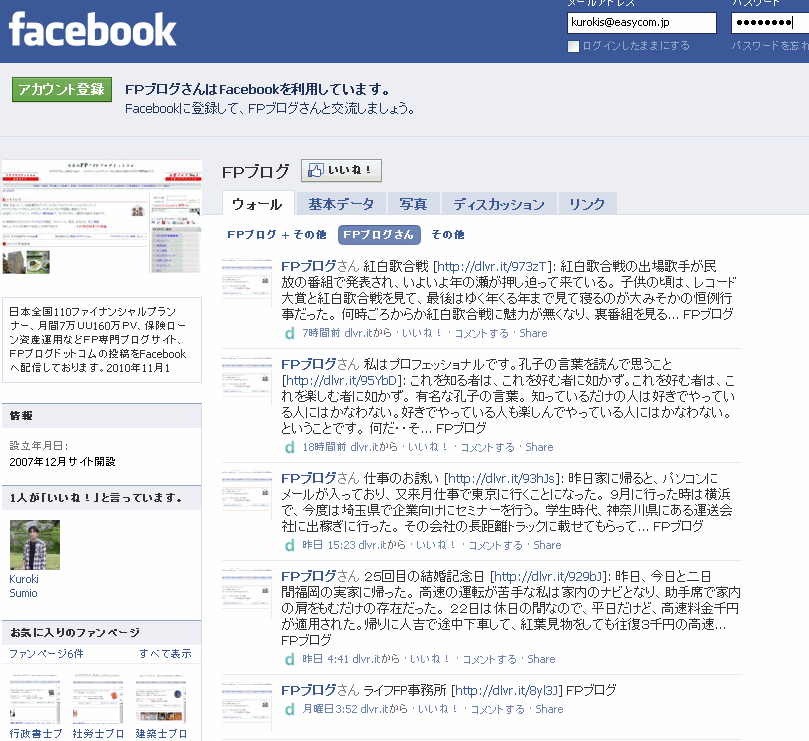Click the dlvr.it icon under the 18時間前 post

290,447
